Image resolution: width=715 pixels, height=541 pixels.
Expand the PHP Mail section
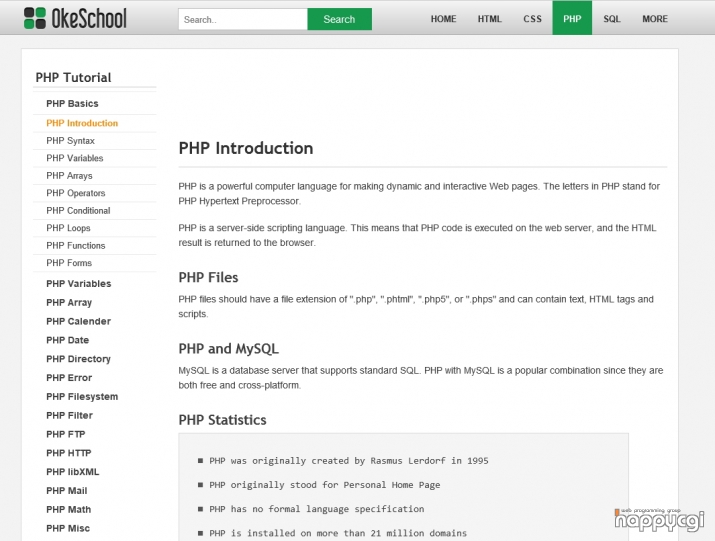67,490
